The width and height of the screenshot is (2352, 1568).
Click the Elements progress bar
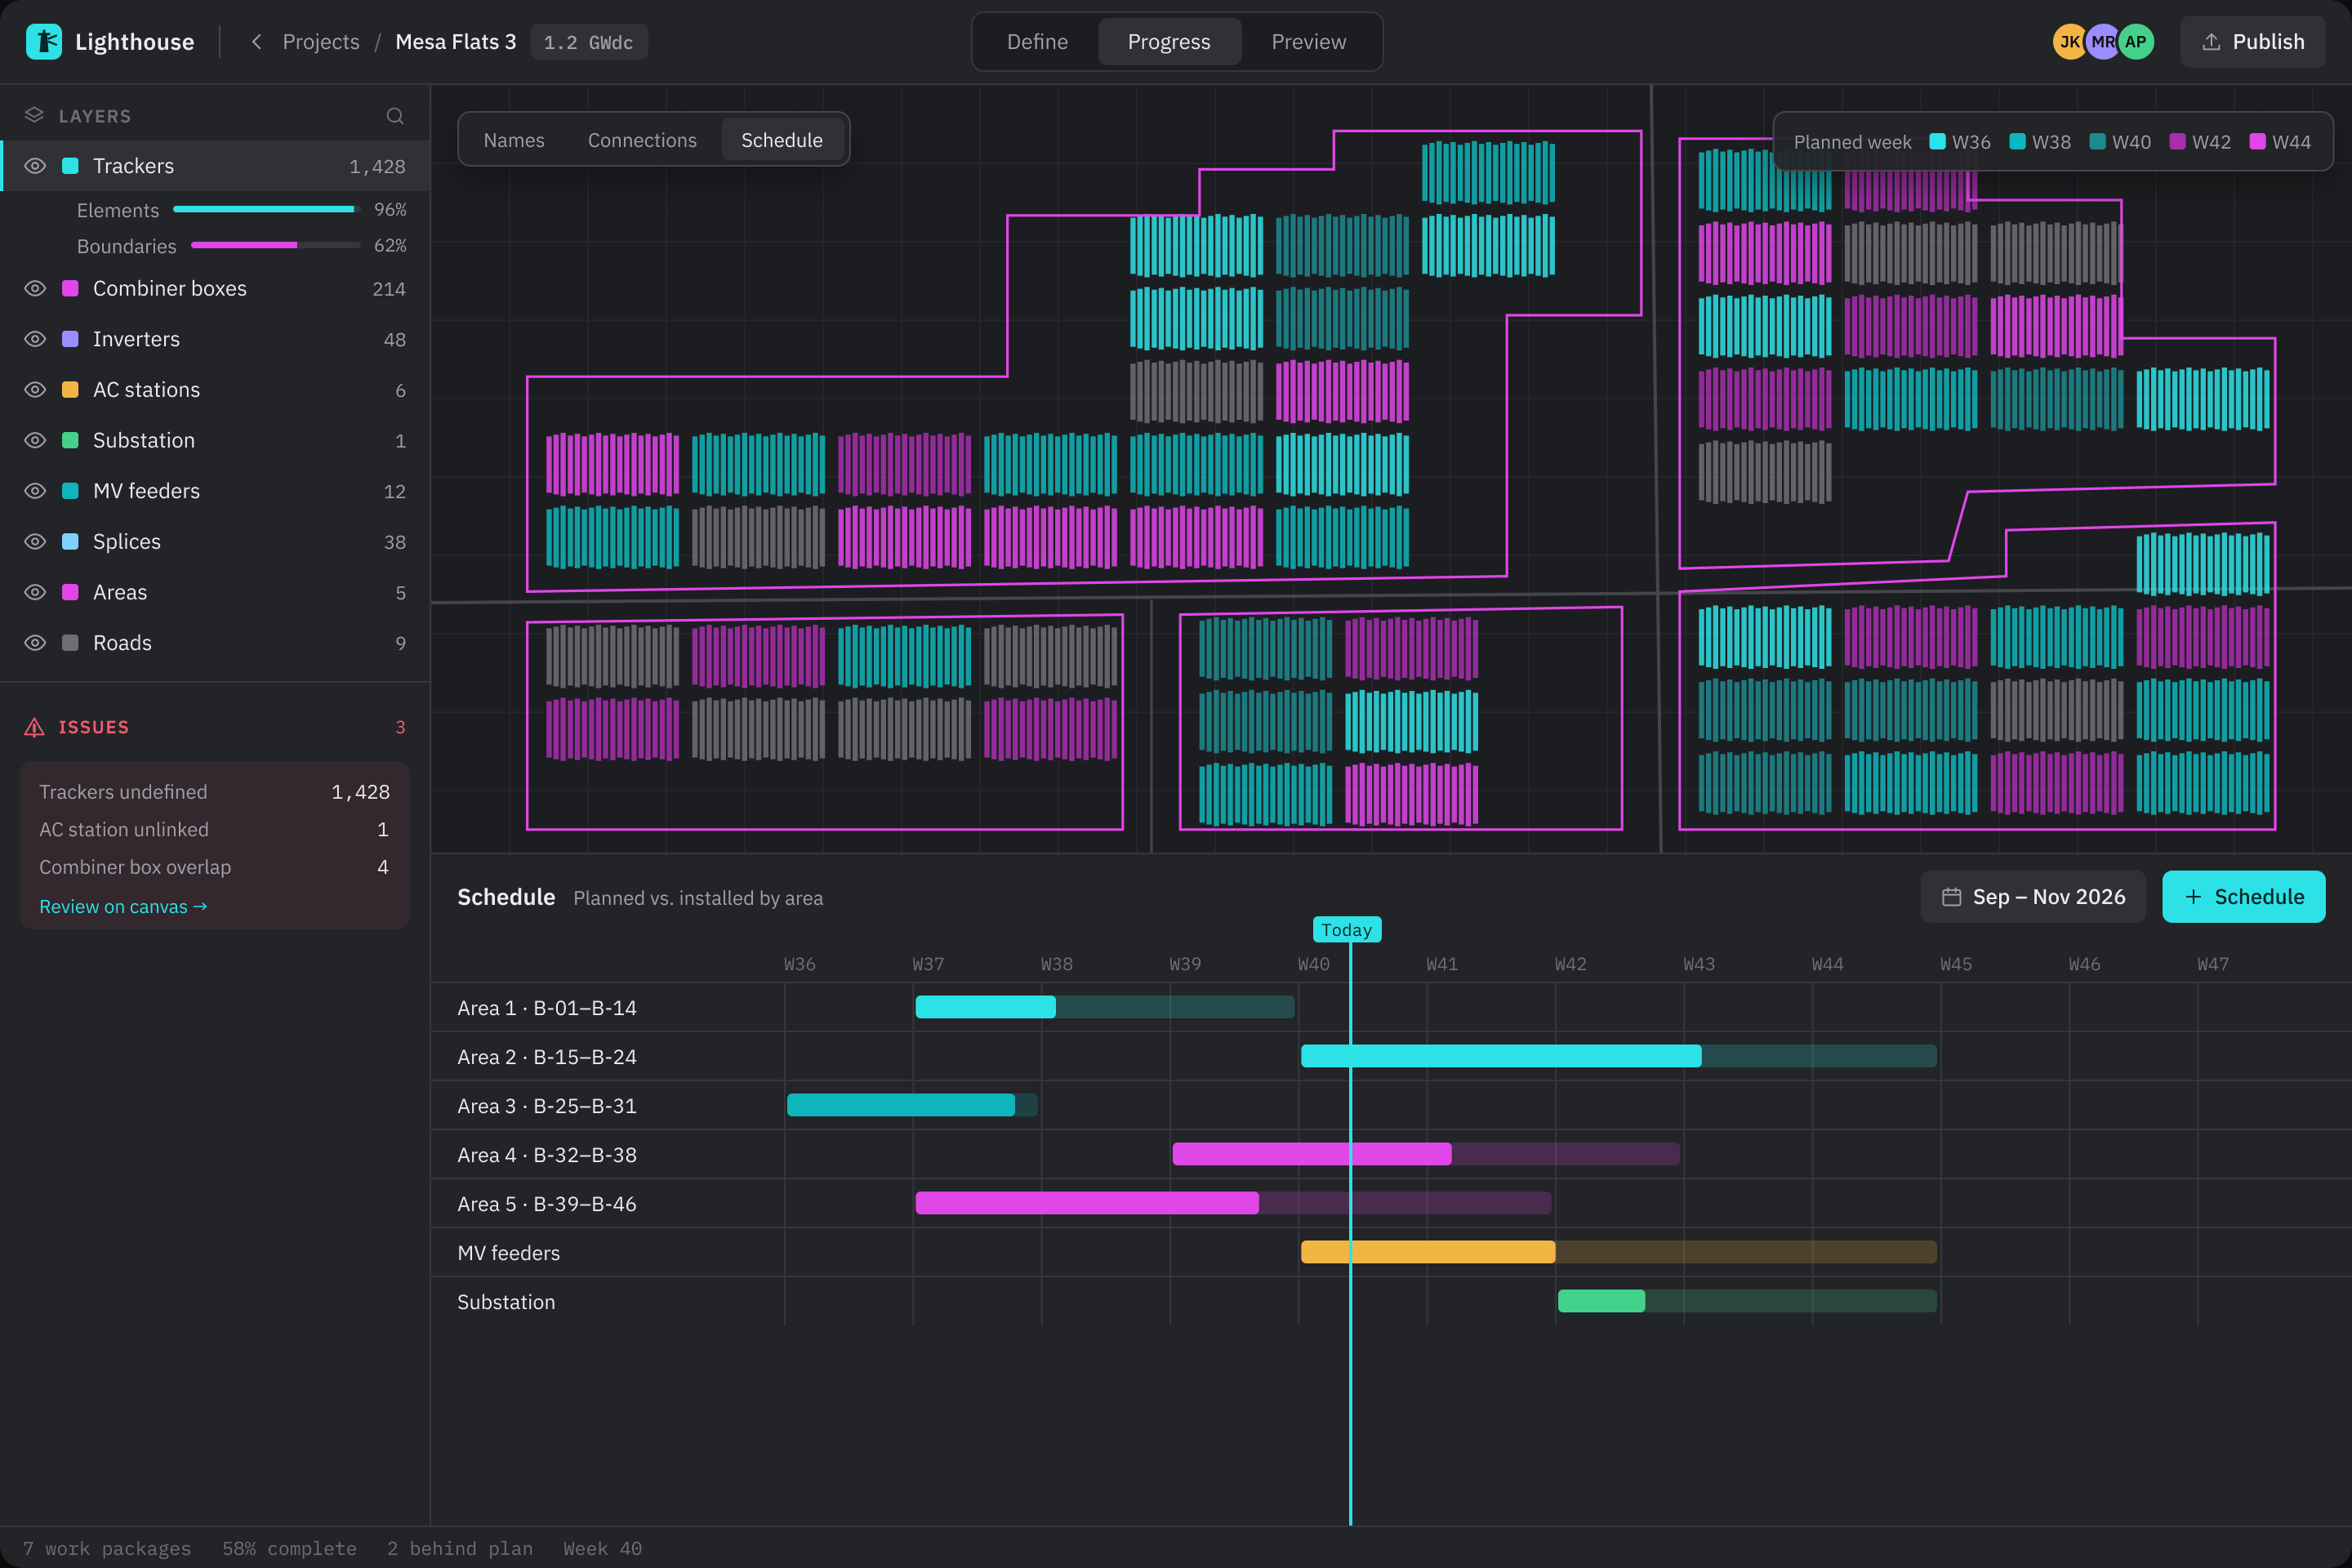[x=267, y=209]
